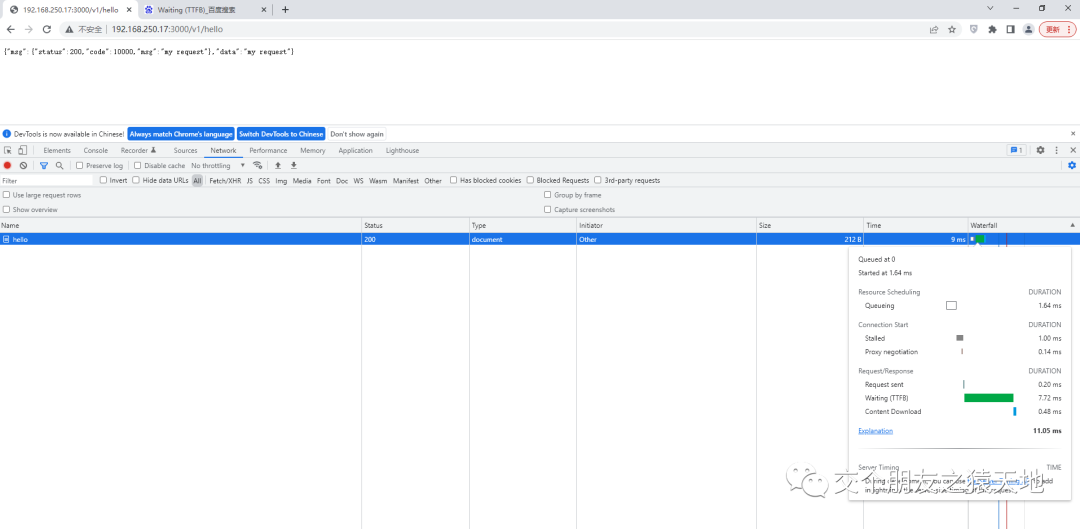The width and height of the screenshot is (1080, 529).
Task: Open the Lighthouse tab
Action: [402, 150]
